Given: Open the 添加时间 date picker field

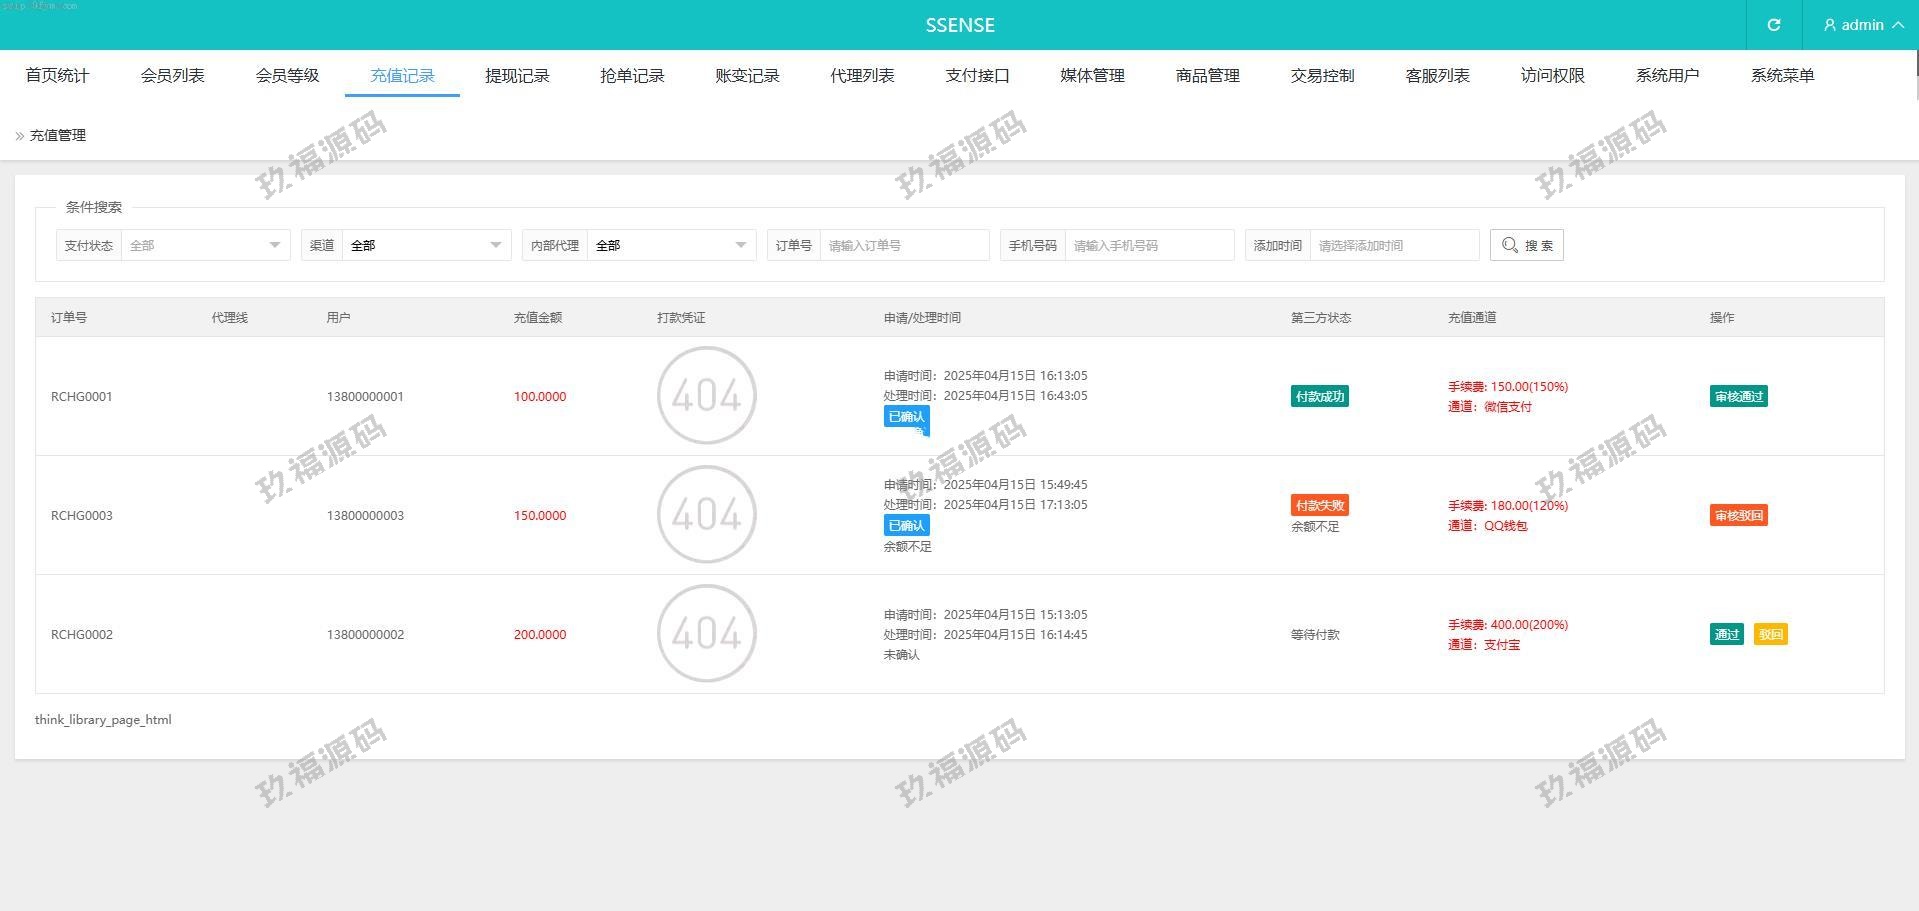Looking at the screenshot, I should coord(1393,245).
